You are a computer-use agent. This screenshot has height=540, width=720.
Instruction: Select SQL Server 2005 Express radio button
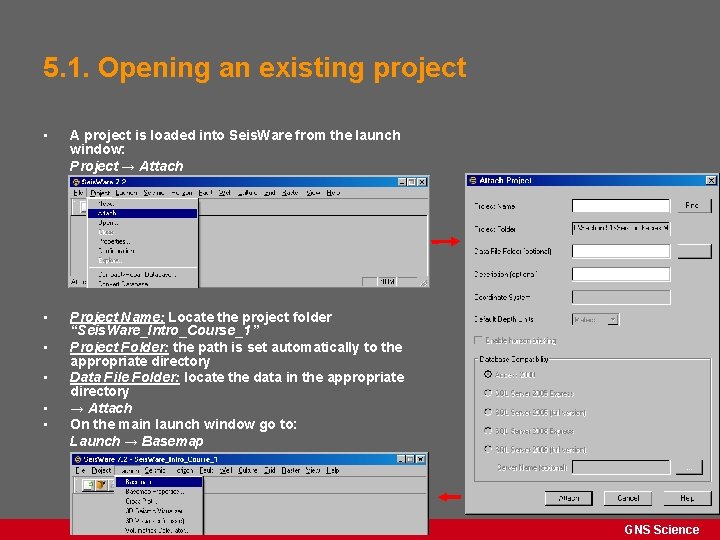(488, 393)
